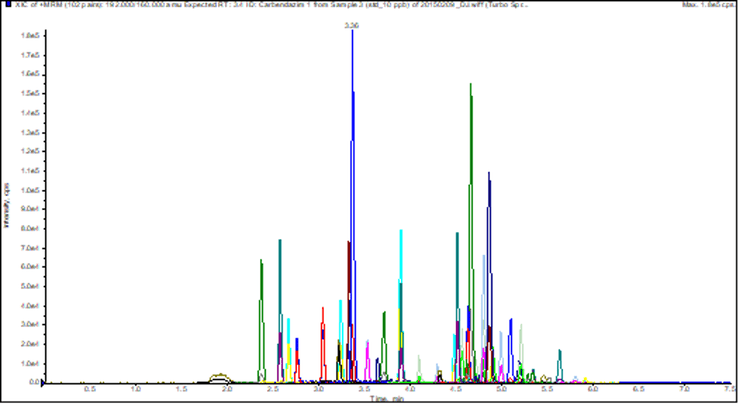The height and width of the screenshot is (414, 750).
Task: Click the 3.36 retention time peak label
Action: (351, 24)
